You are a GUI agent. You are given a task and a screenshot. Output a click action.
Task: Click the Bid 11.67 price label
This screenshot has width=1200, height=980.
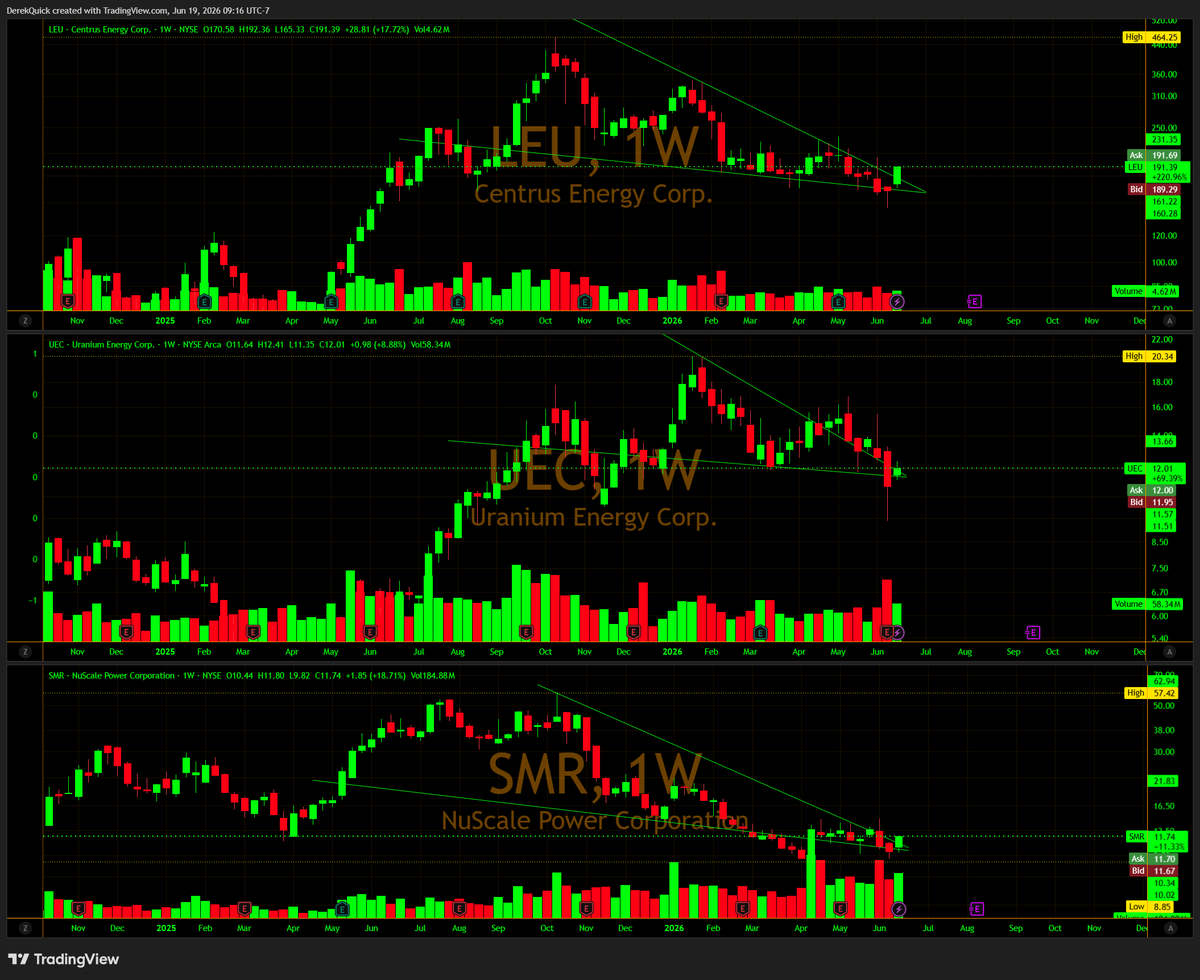click(1152, 871)
